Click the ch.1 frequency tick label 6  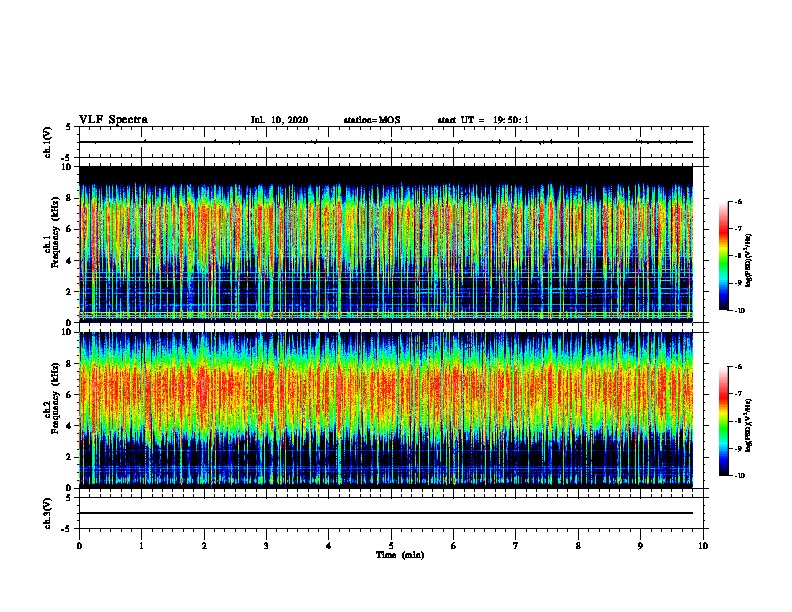(x=69, y=229)
